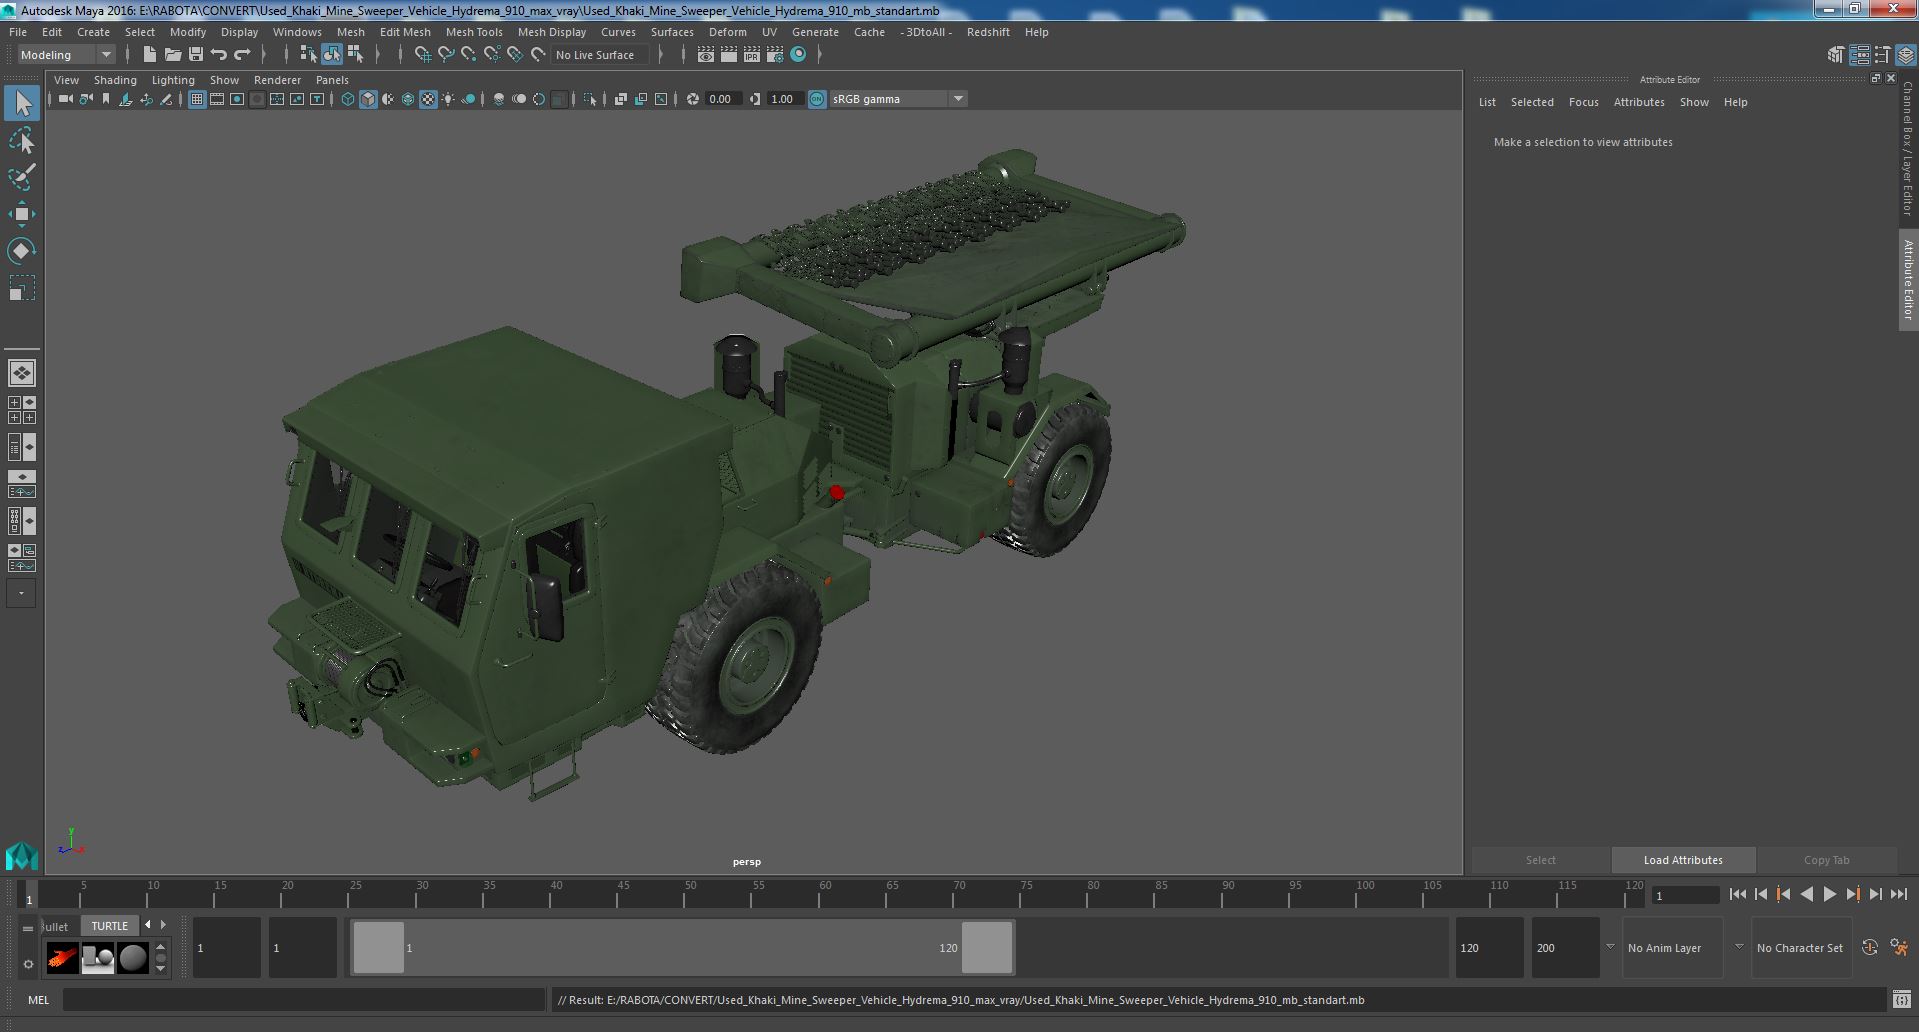Switch to four-view pane layout
Screen dimensions: 1919x1032
22,410
